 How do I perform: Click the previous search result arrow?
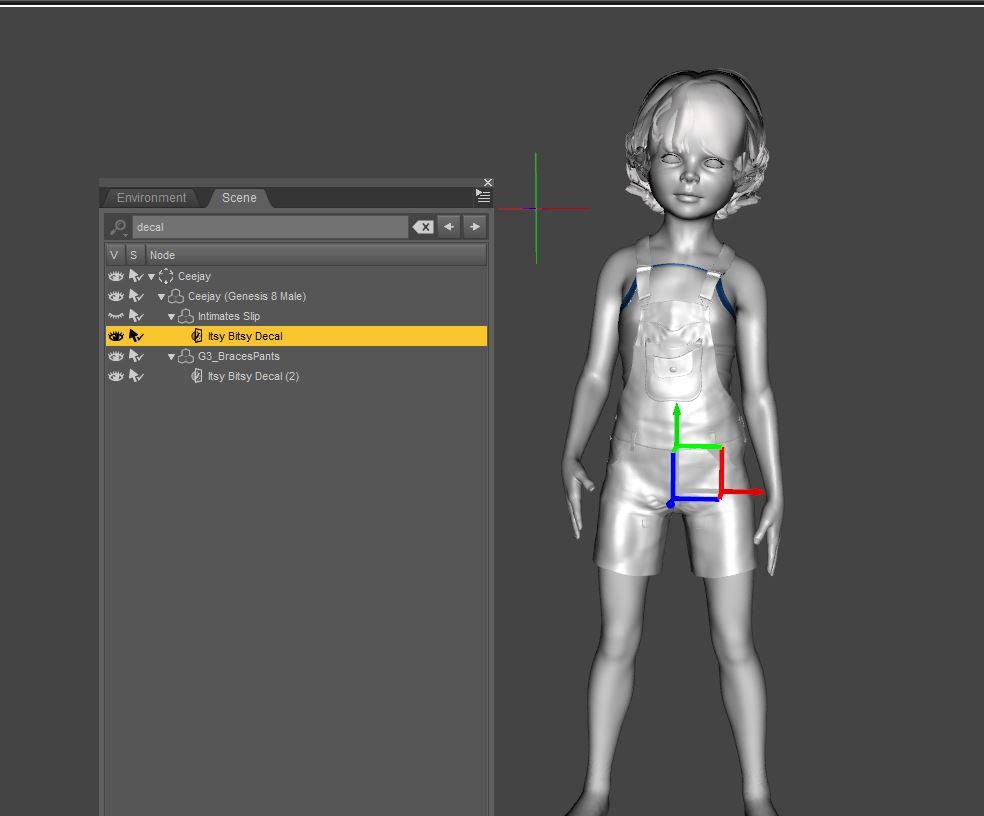(448, 226)
